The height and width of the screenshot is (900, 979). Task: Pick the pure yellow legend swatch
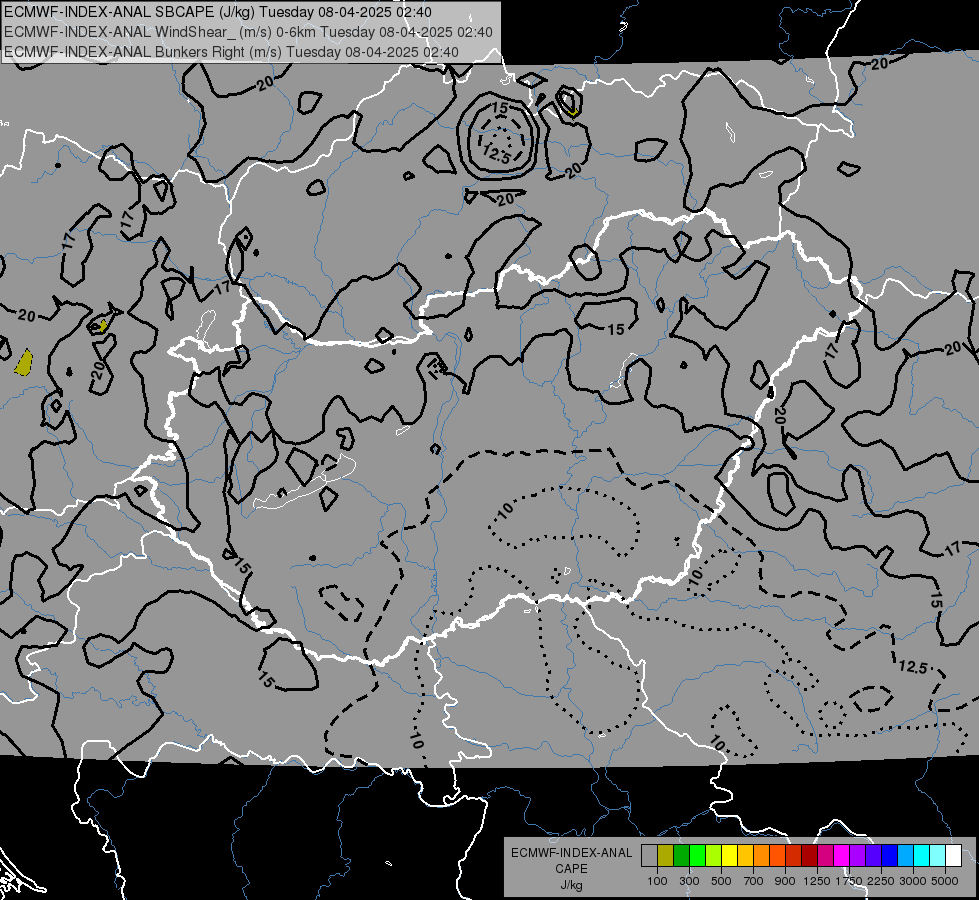tap(730, 856)
